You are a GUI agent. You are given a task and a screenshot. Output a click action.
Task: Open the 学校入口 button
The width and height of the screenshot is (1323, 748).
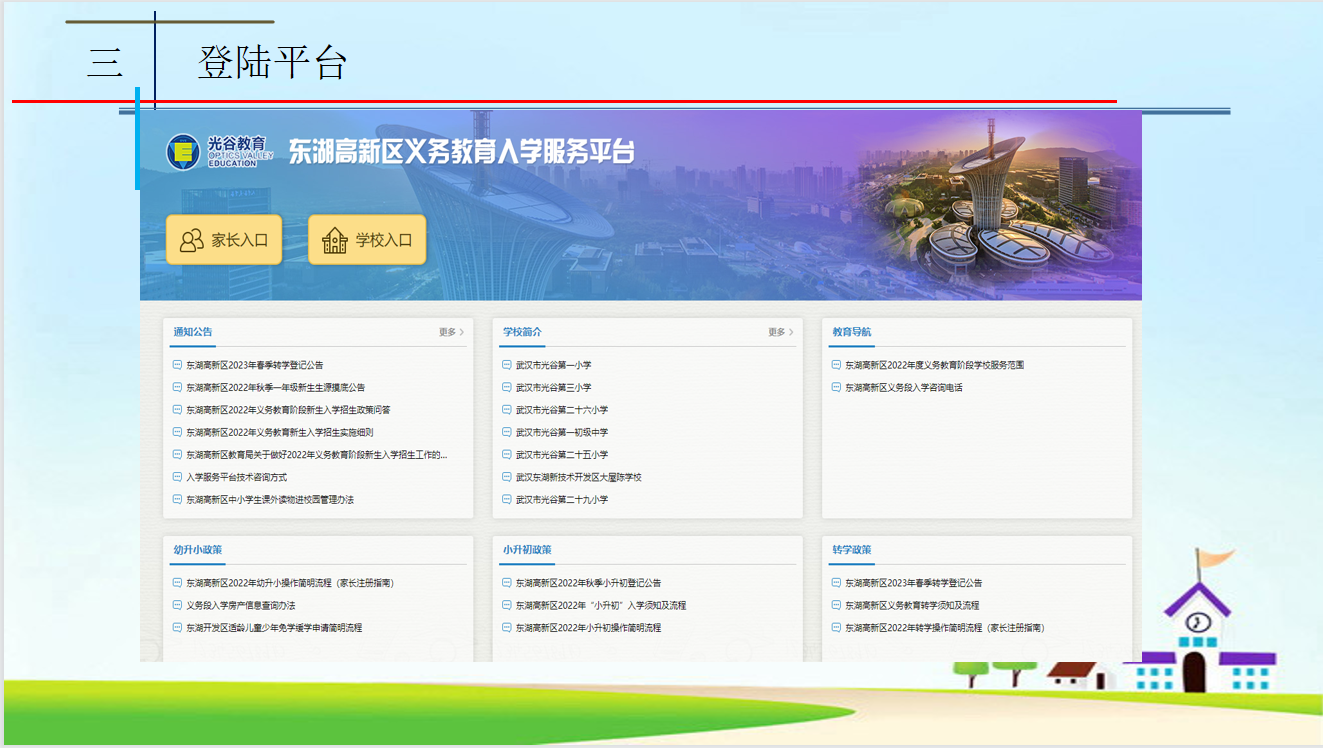pyautogui.click(x=367, y=240)
